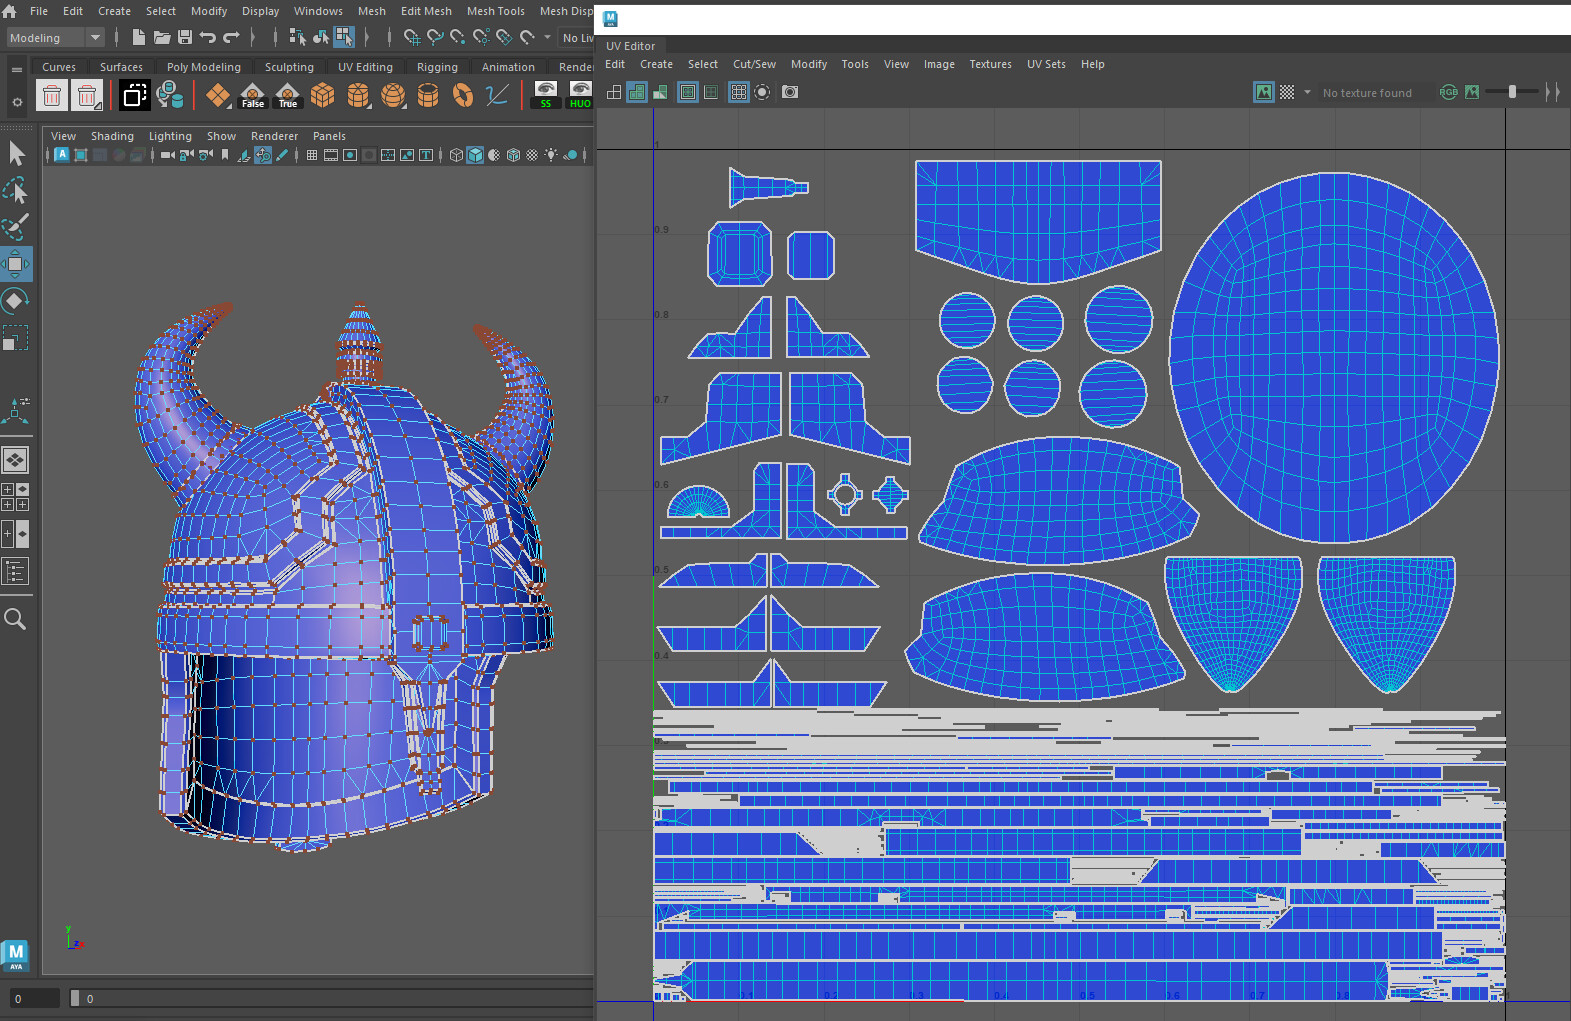
Task: Open the No Live Surface field
Action: click(576, 38)
